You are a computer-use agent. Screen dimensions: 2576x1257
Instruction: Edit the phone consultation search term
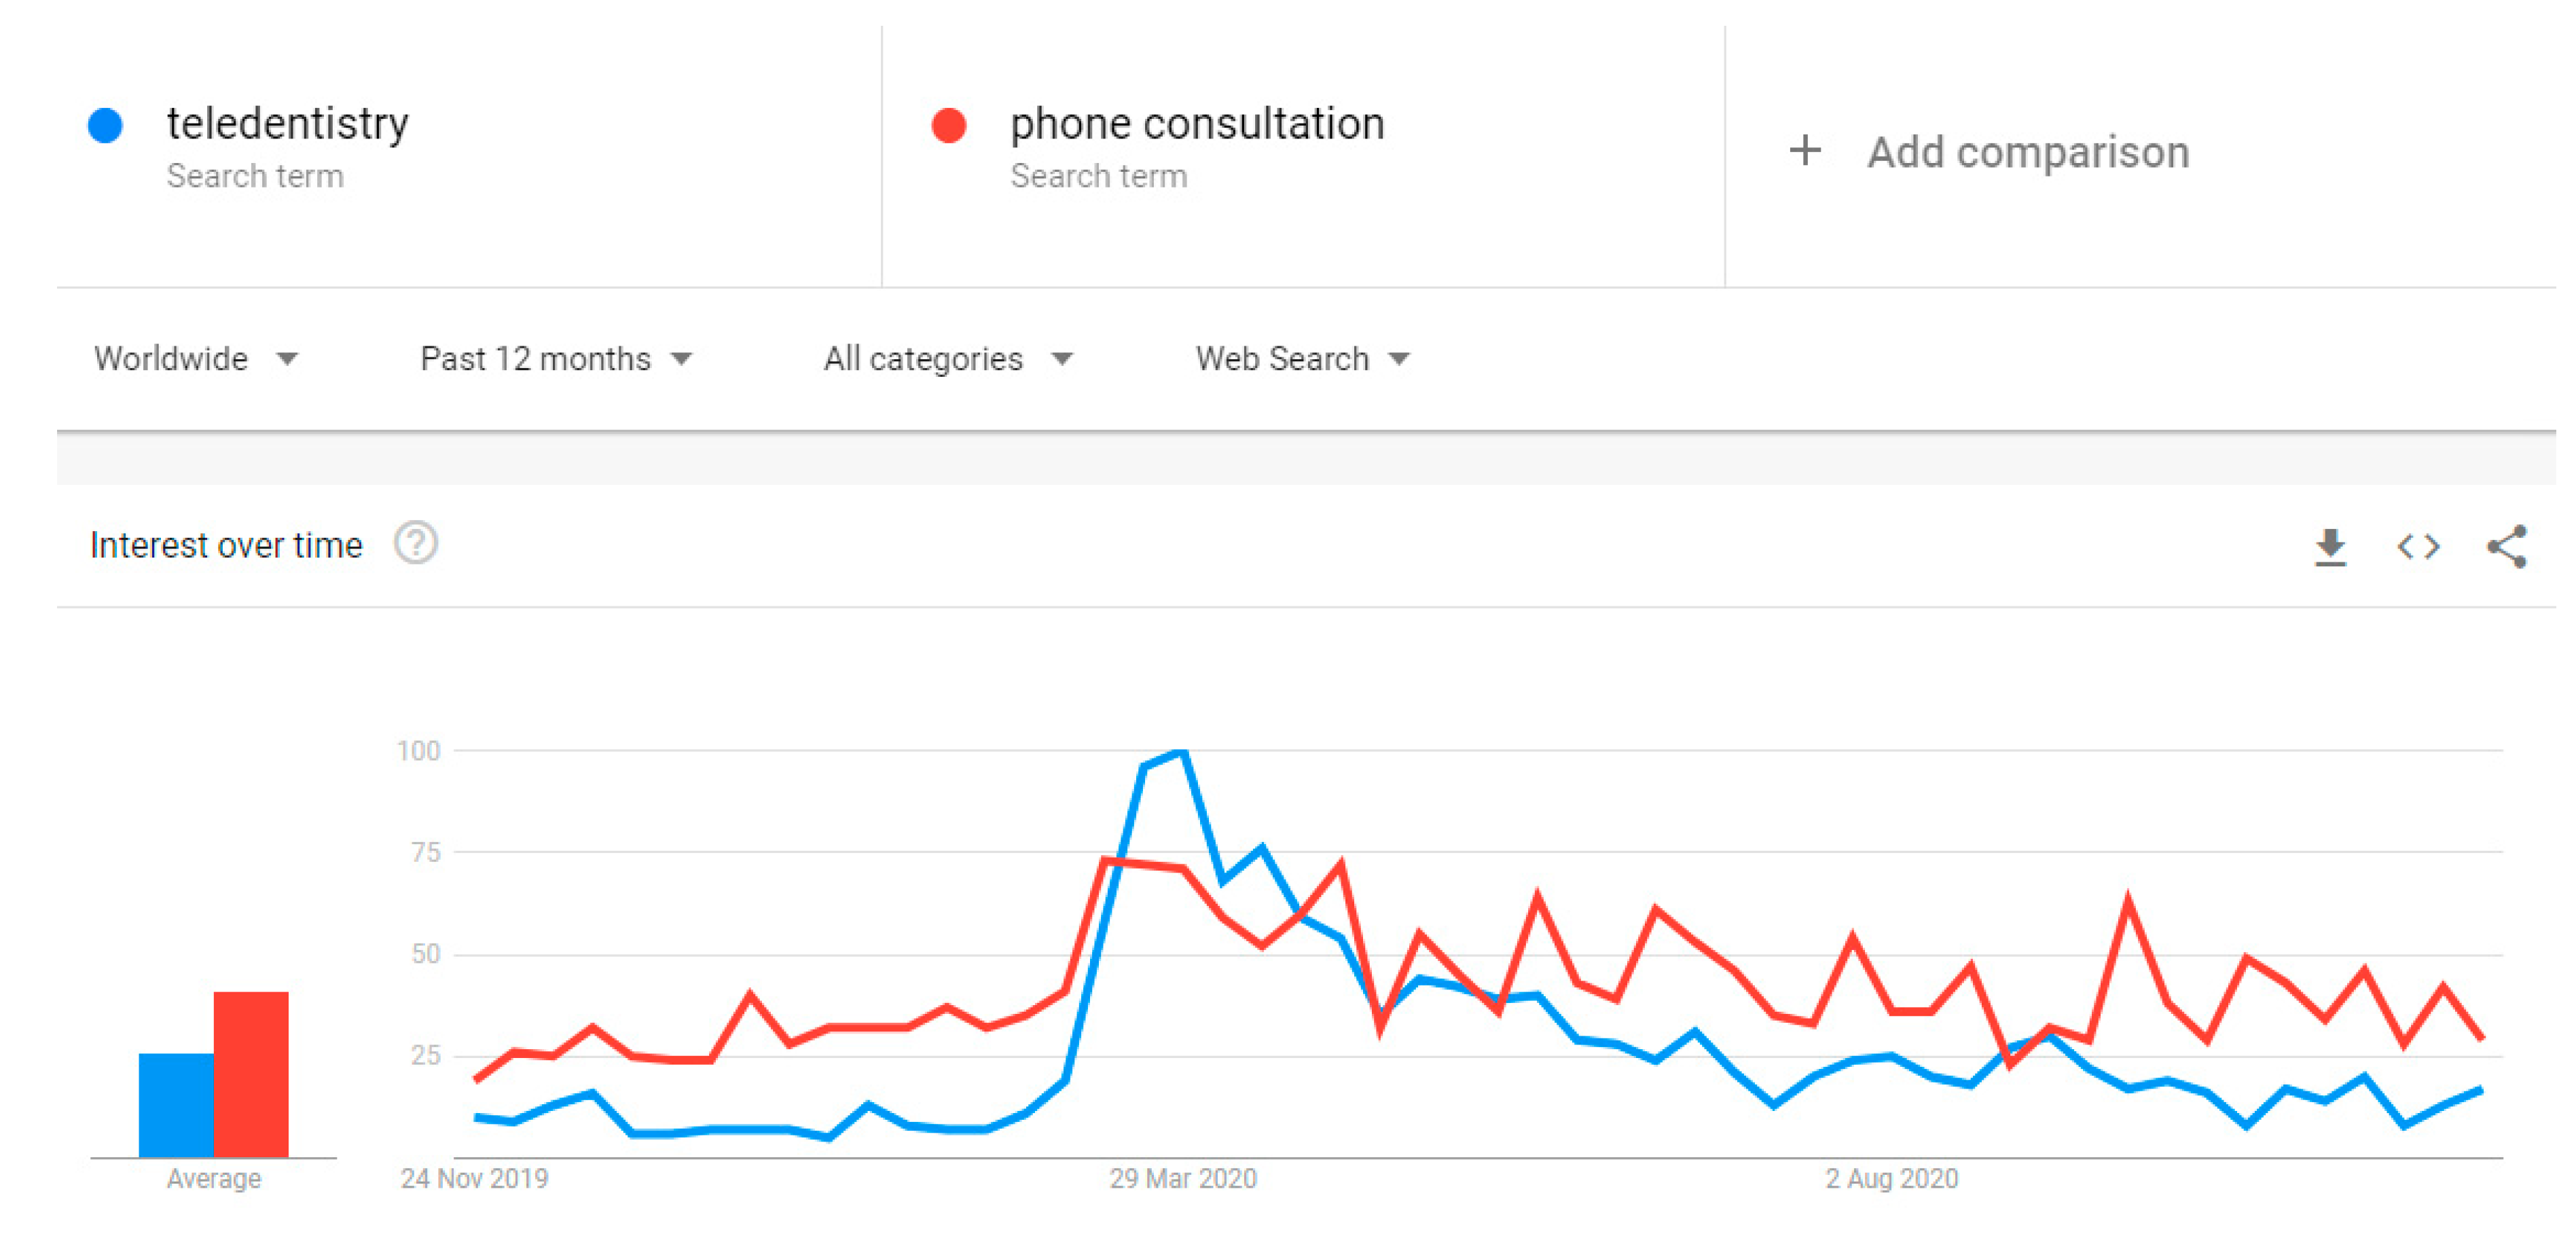coord(1196,124)
